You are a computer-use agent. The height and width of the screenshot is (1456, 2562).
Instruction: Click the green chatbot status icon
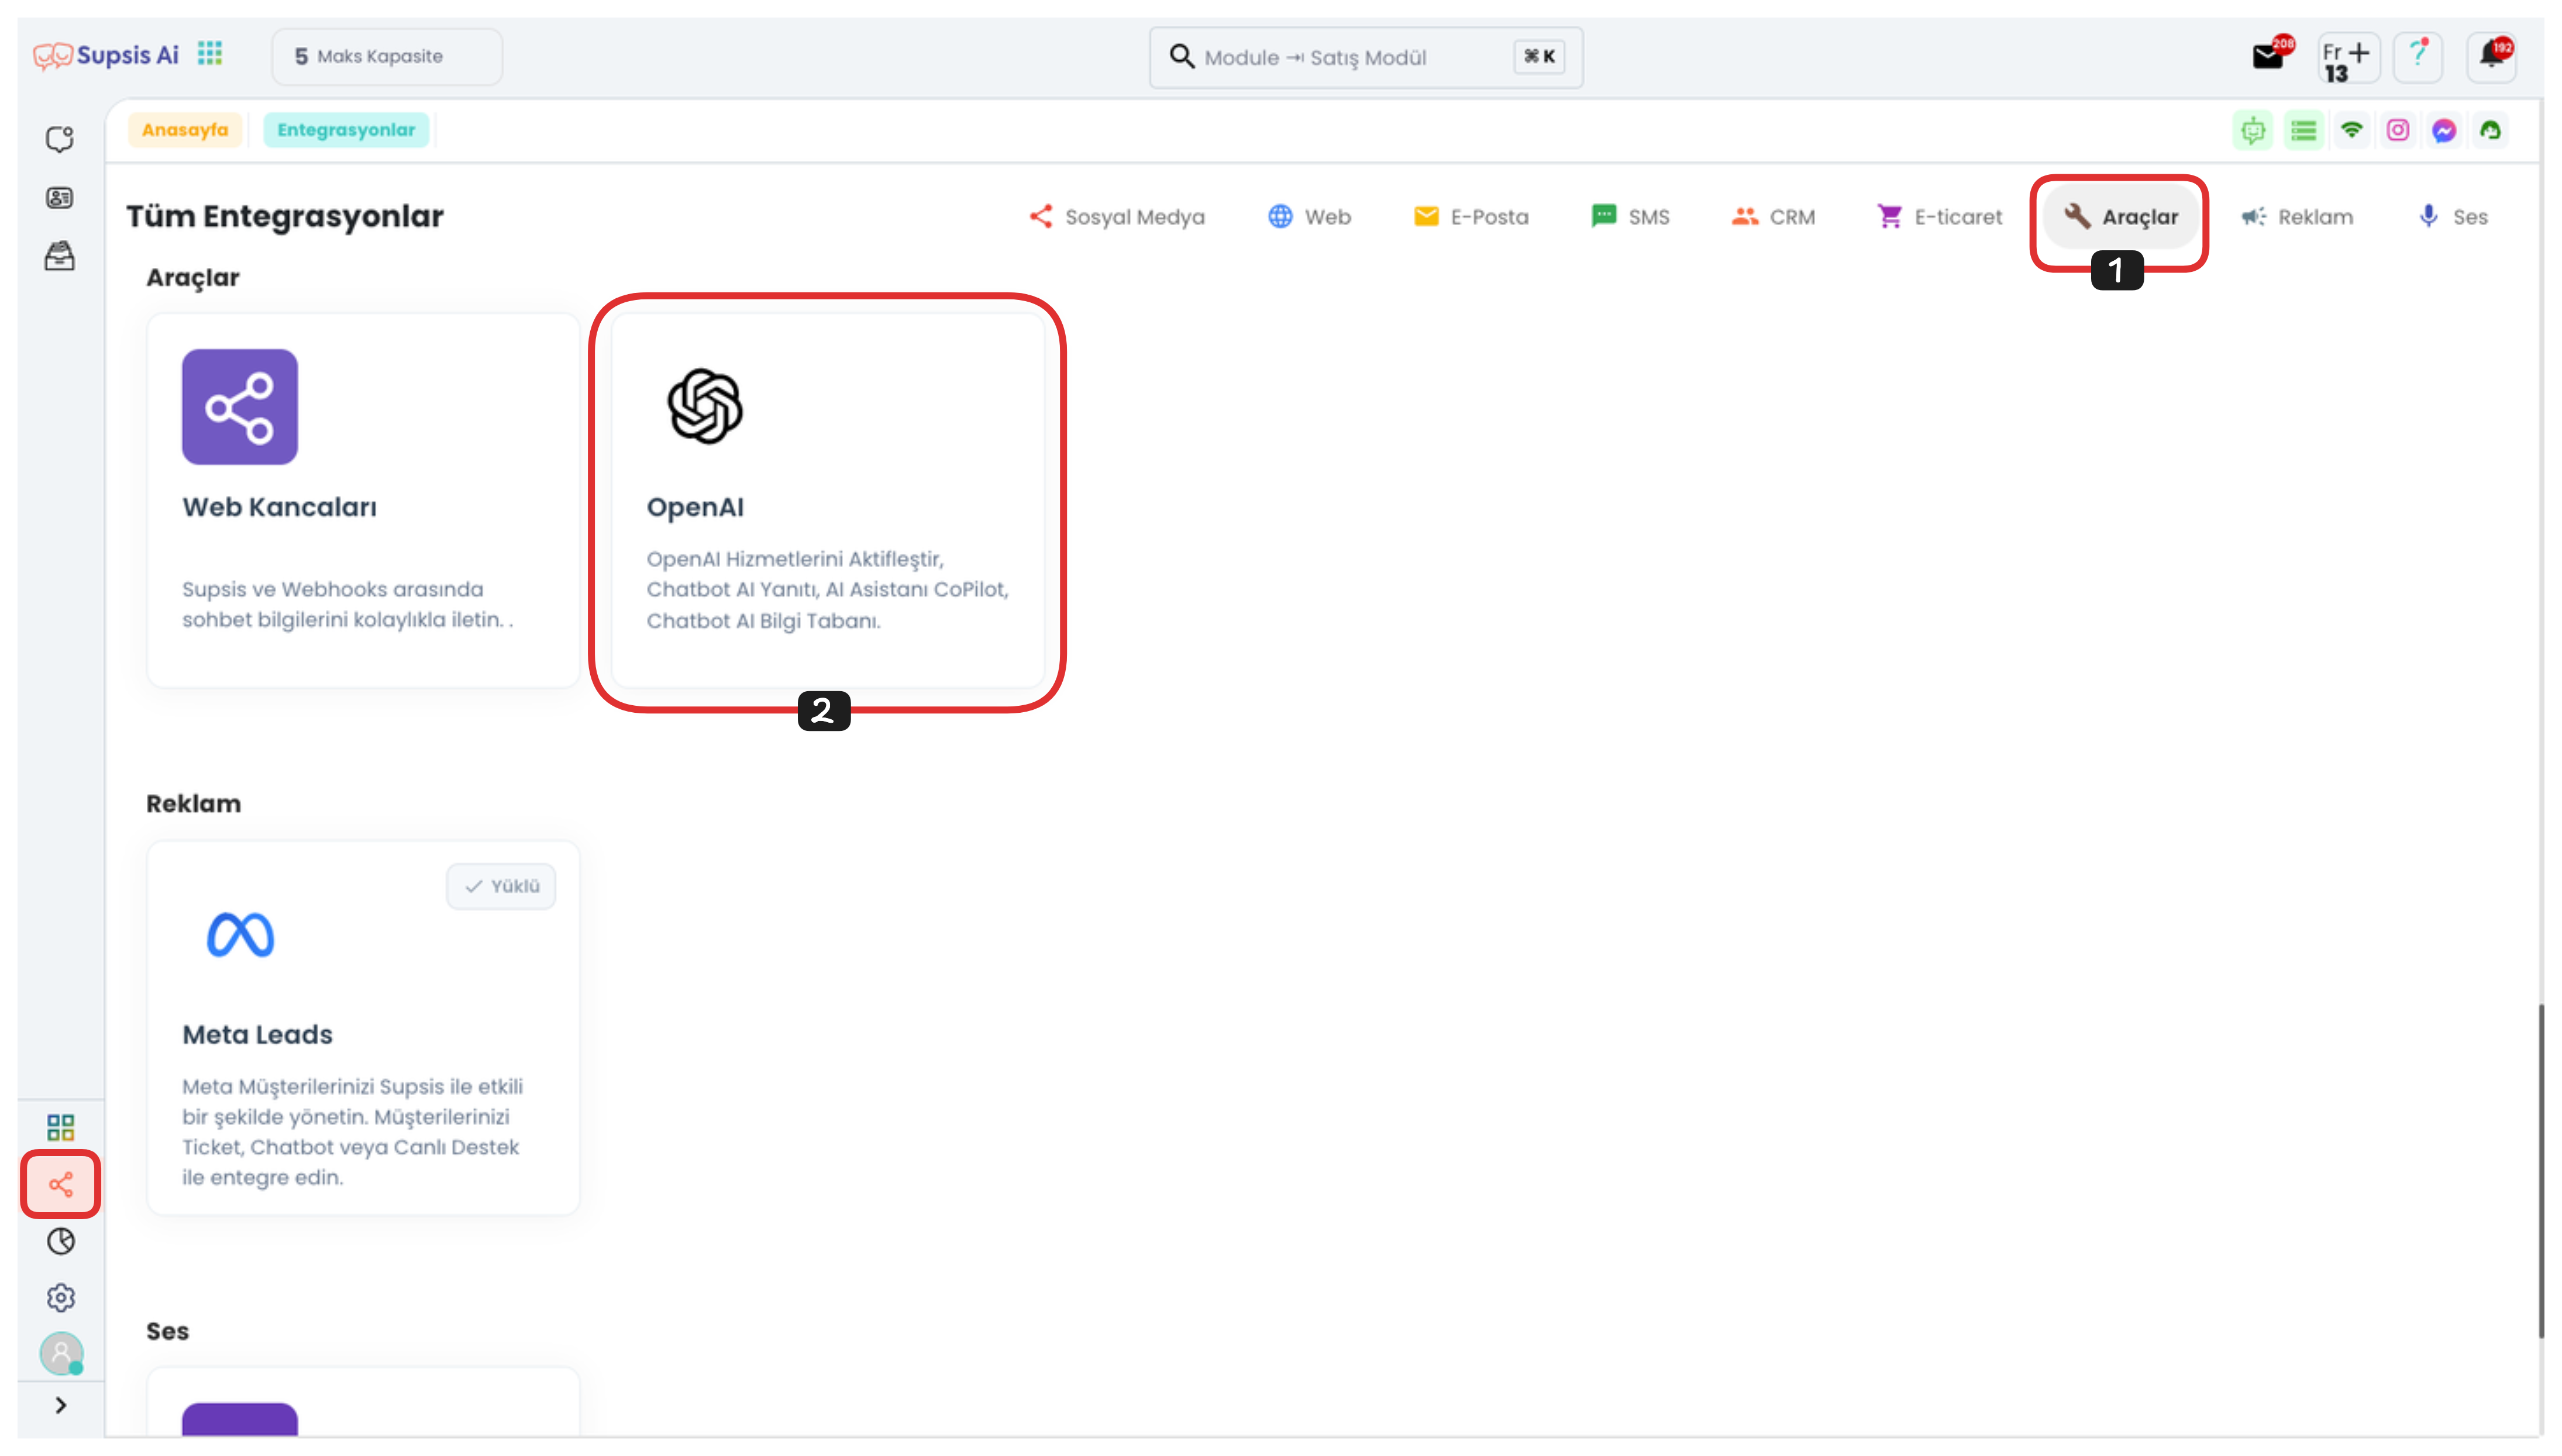[x=2253, y=130]
